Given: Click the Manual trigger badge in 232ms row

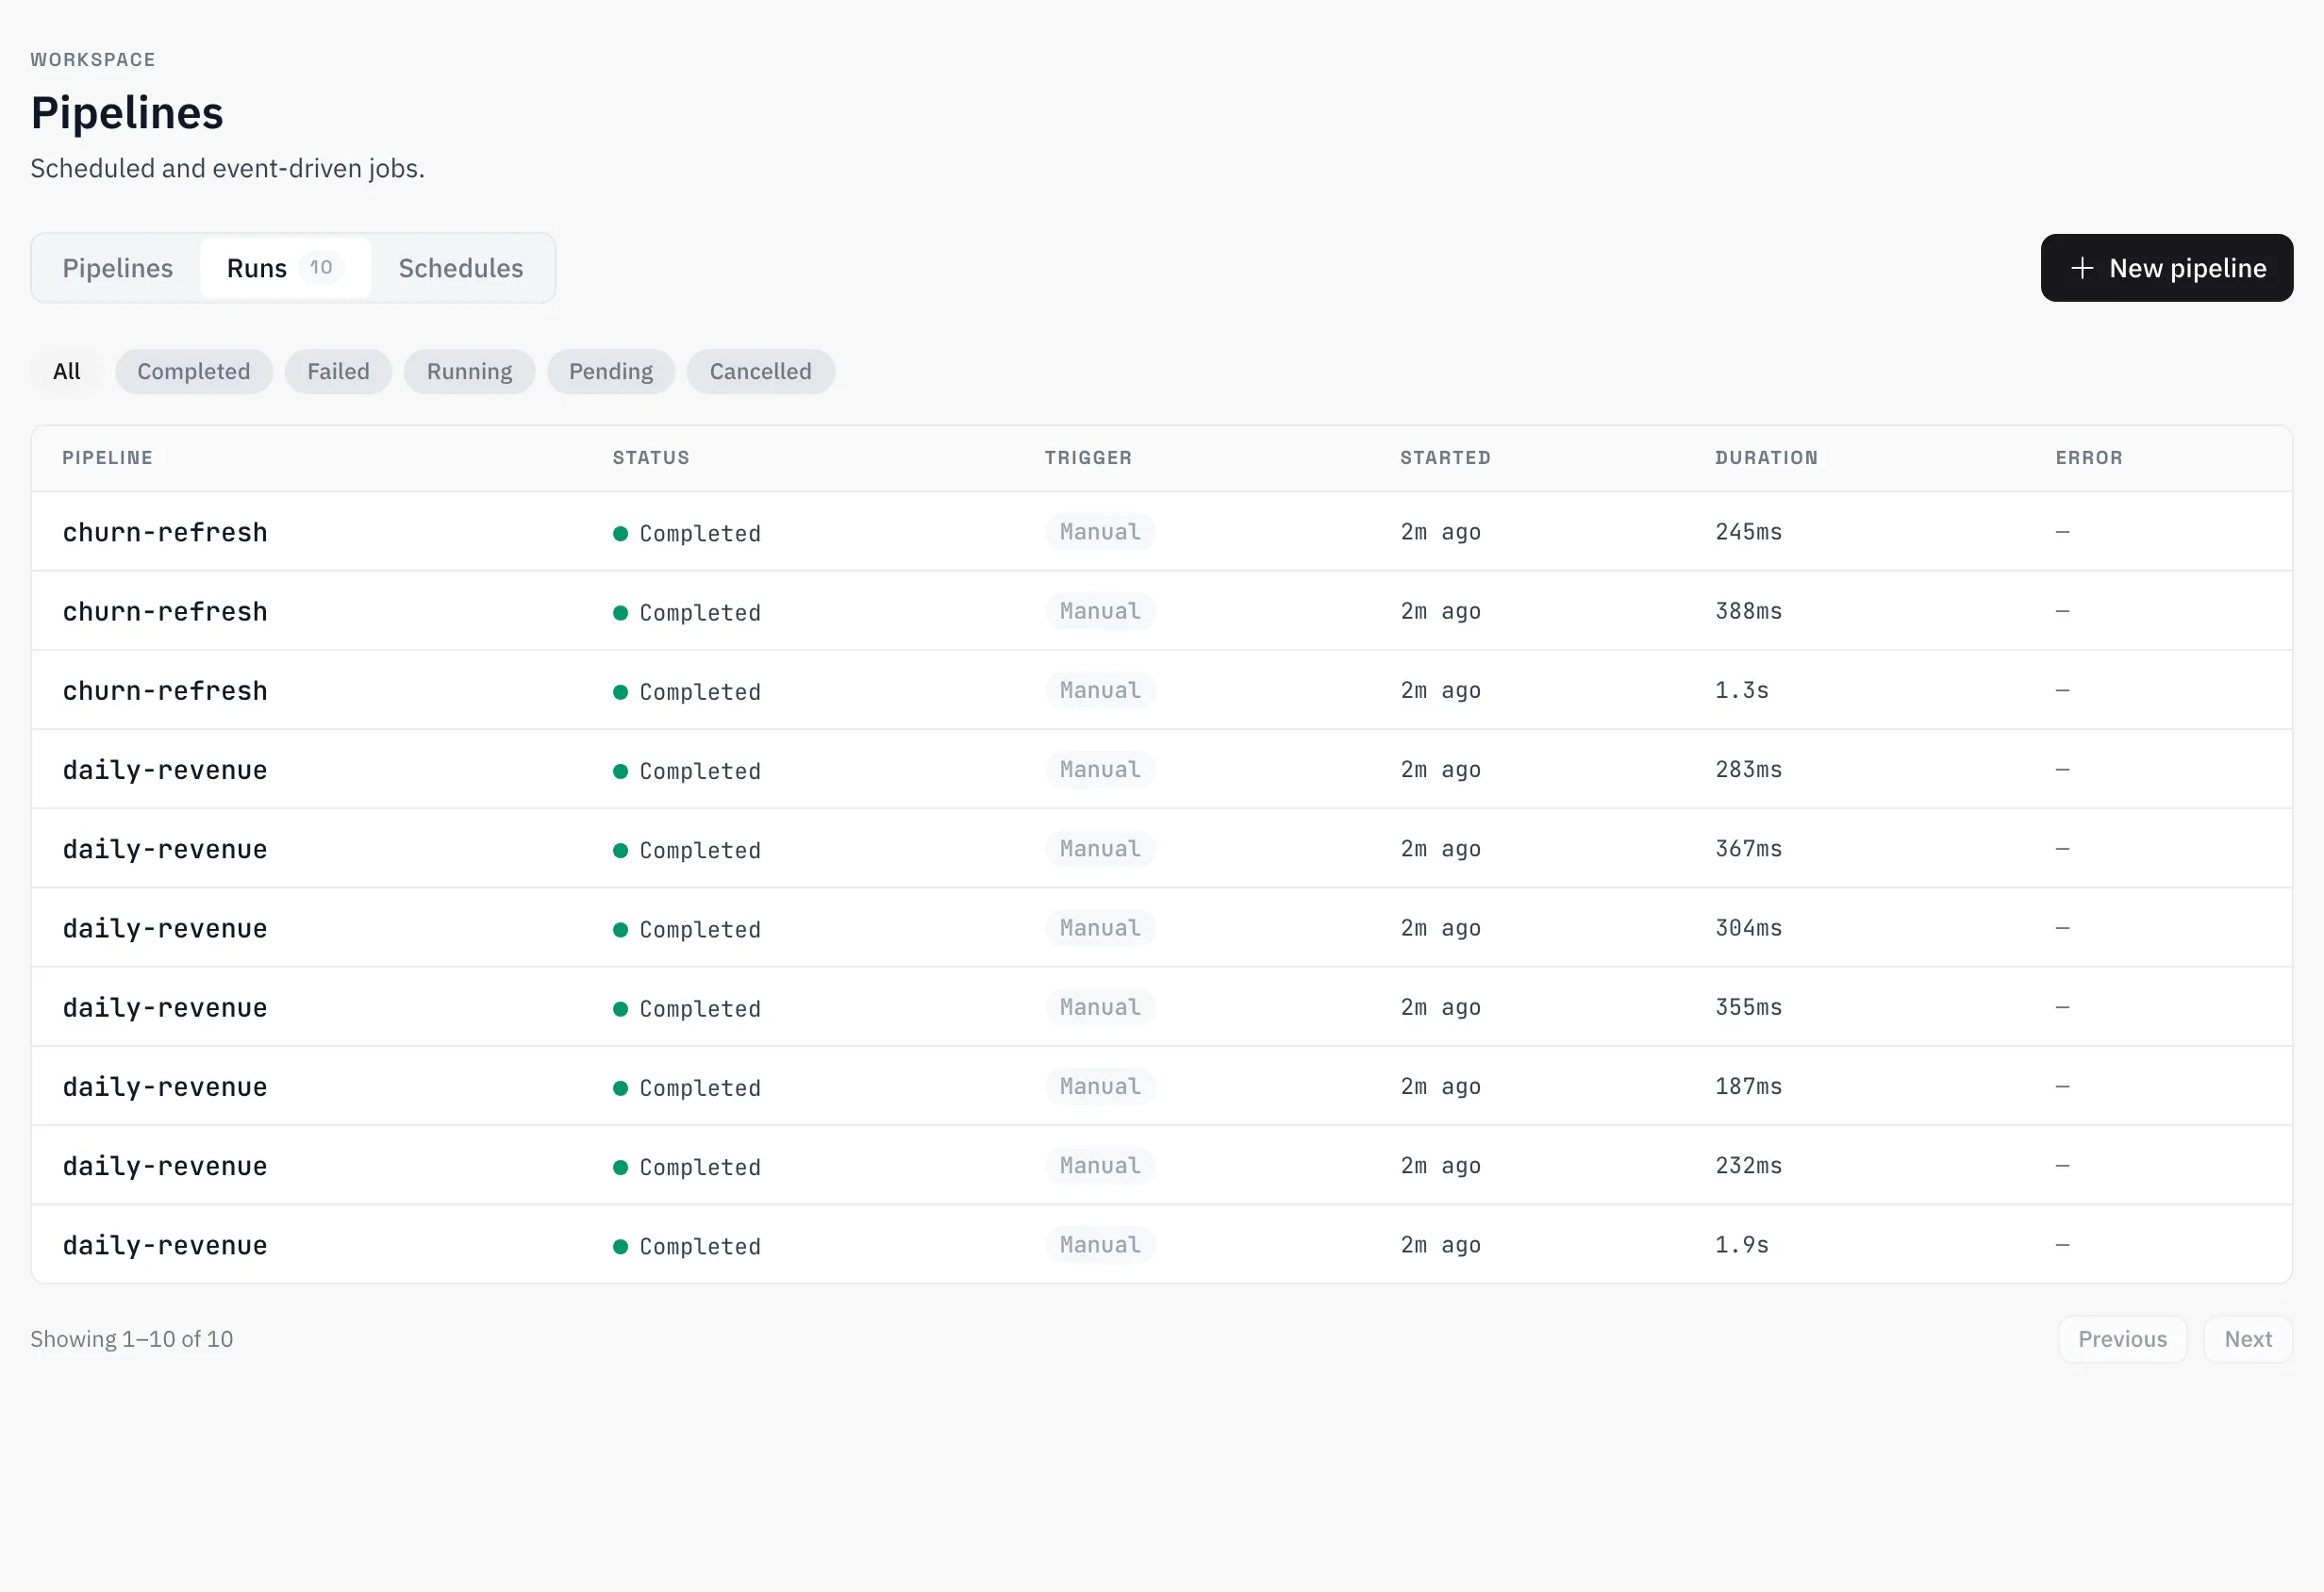Looking at the screenshot, I should [x=1100, y=1166].
